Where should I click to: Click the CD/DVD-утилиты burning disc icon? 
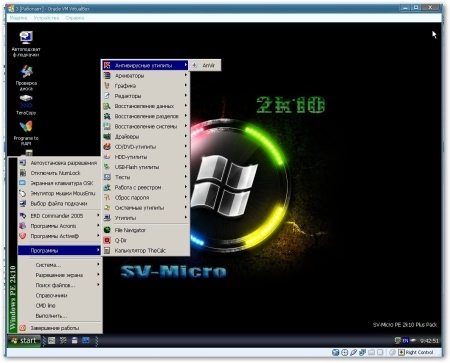point(107,147)
